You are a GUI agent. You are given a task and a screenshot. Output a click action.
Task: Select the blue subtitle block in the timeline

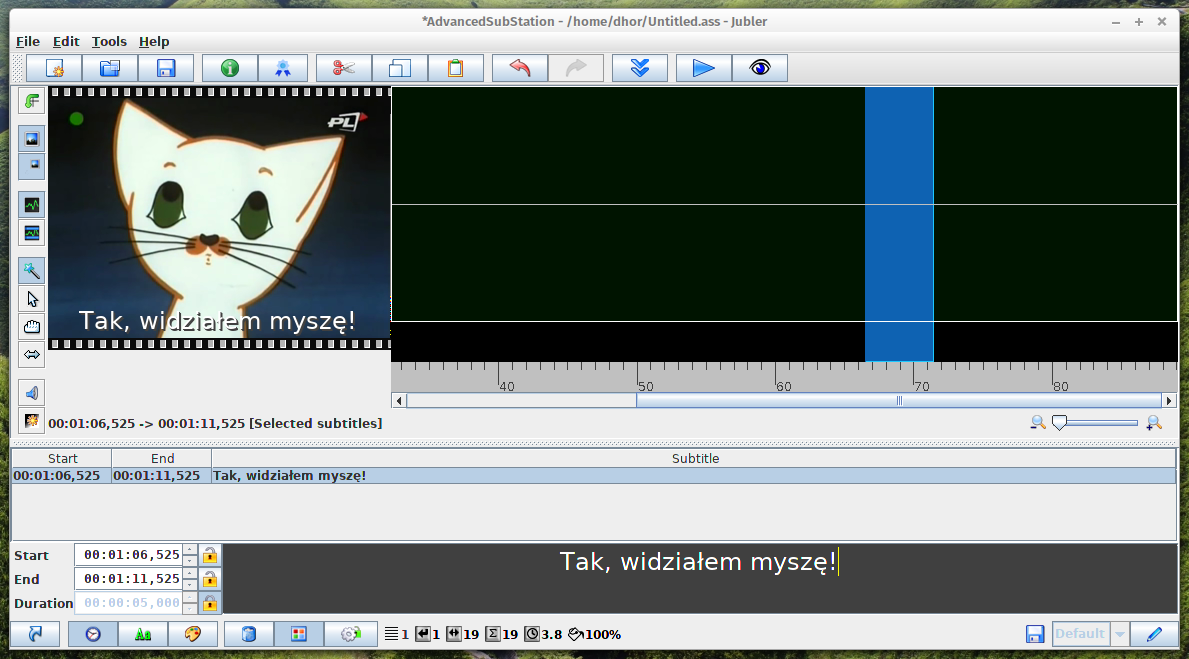[x=899, y=224]
